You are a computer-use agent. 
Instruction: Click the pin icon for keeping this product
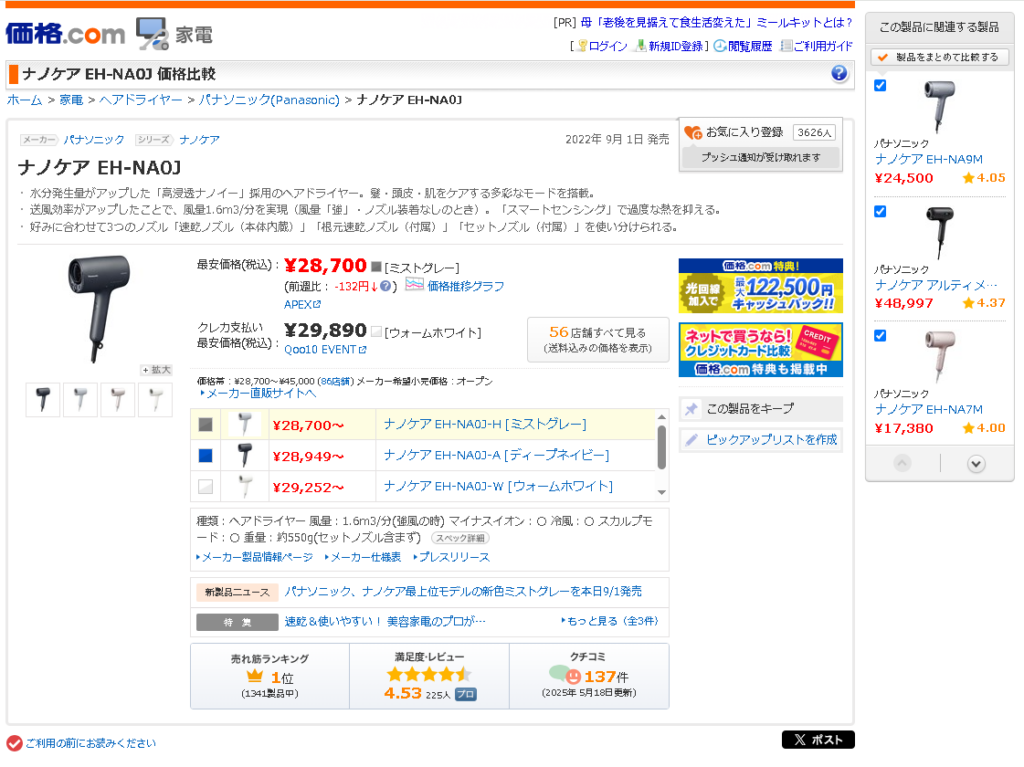(691, 409)
